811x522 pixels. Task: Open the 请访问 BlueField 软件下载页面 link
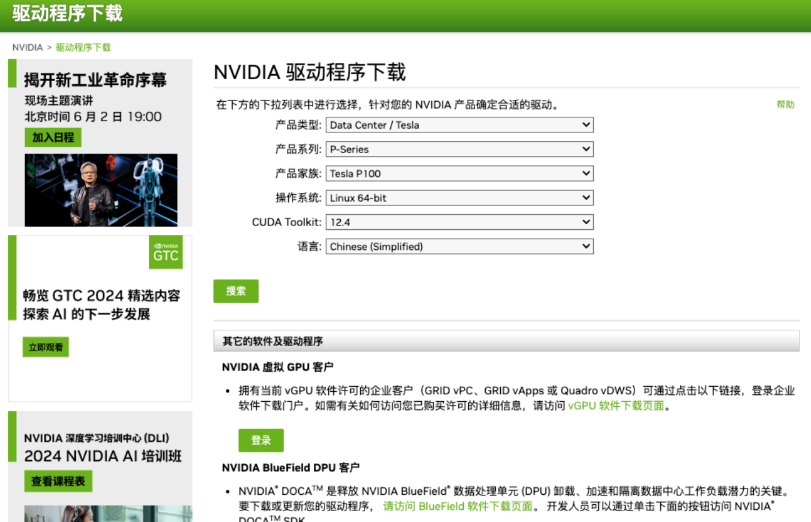point(458,506)
